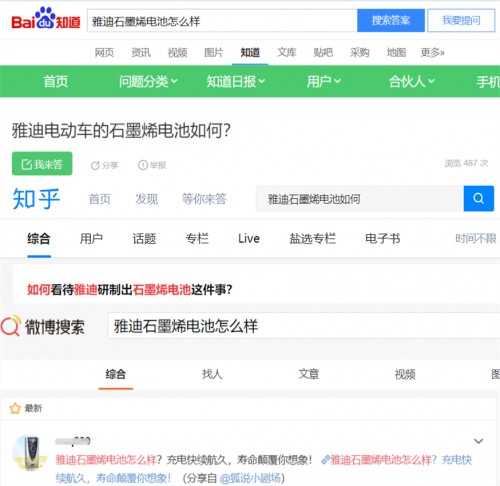Focus the Weibo search input field

tap(303, 326)
